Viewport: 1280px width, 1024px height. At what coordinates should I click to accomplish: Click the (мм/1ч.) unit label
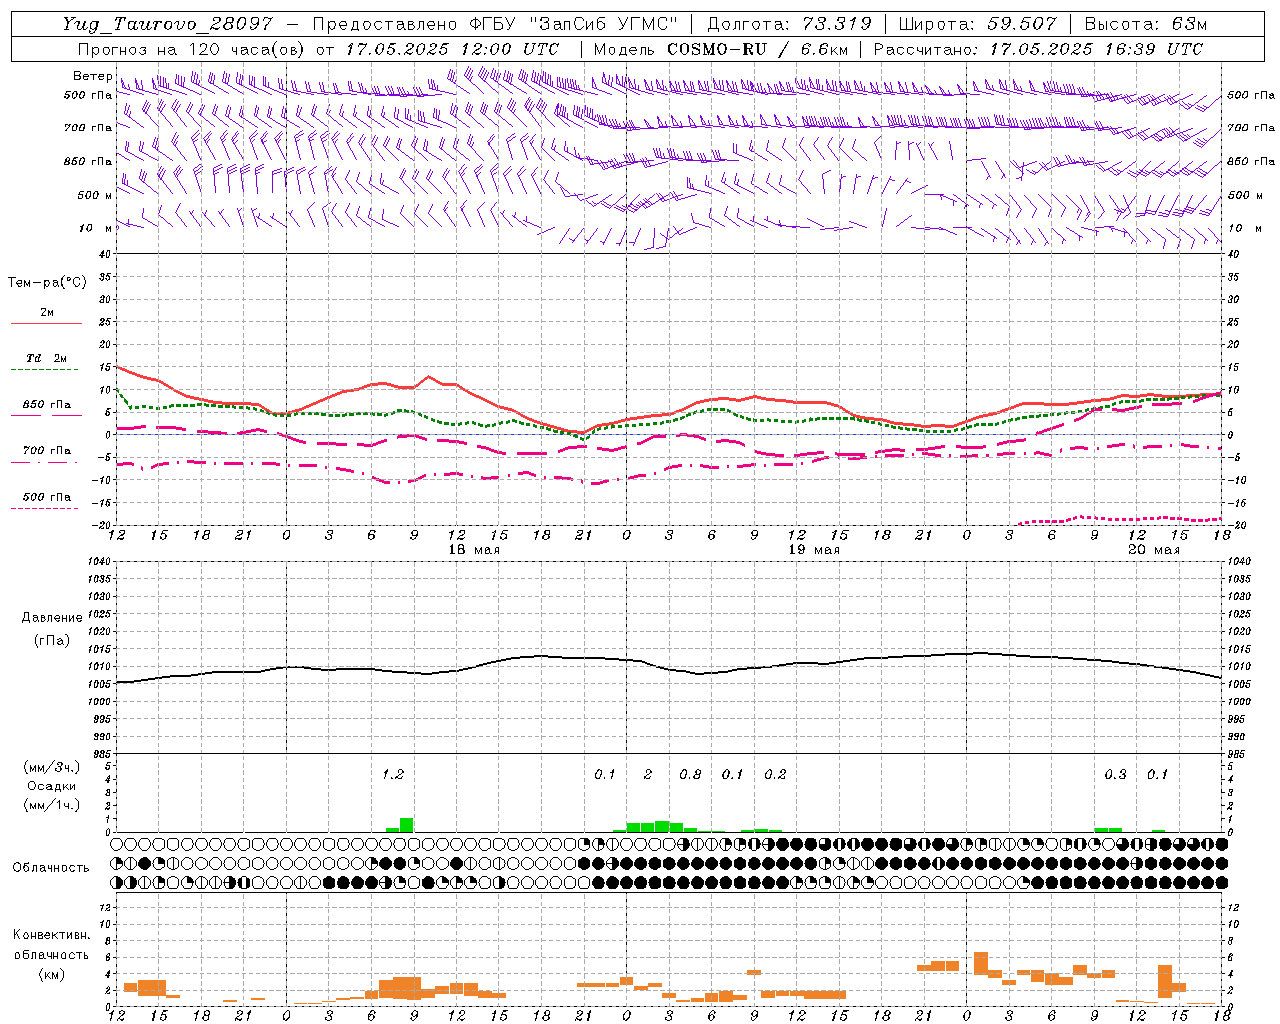52,805
